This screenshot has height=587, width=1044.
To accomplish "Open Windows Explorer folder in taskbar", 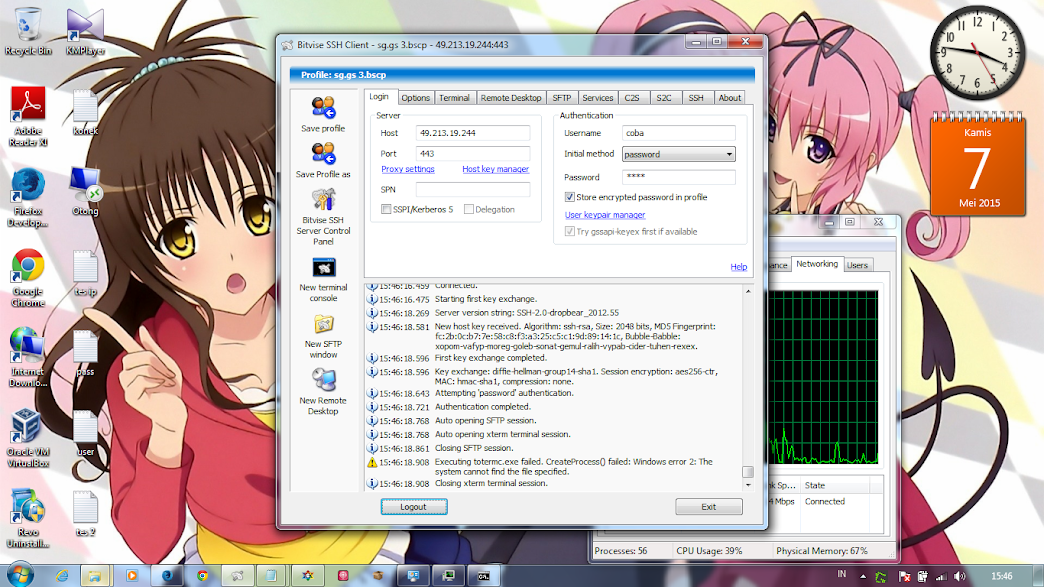I will pyautogui.click(x=96, y=576).
